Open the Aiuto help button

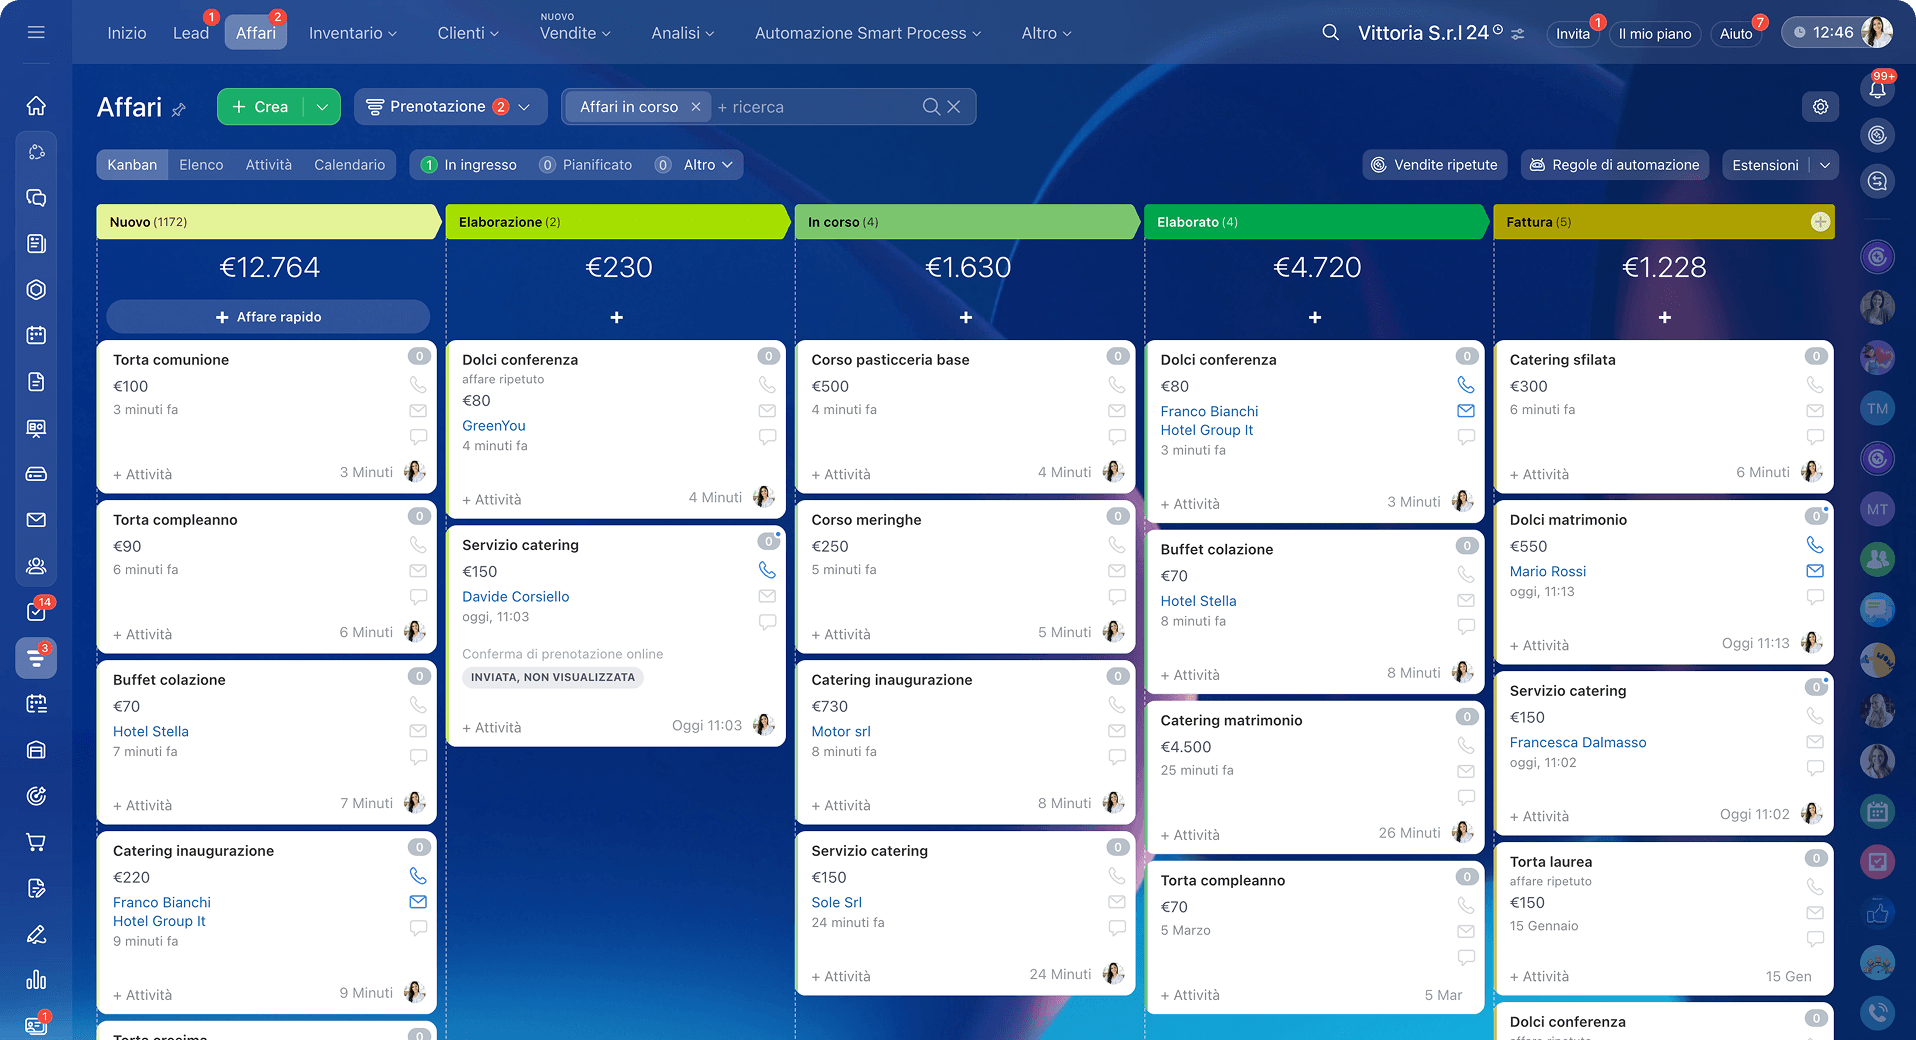1736,33
